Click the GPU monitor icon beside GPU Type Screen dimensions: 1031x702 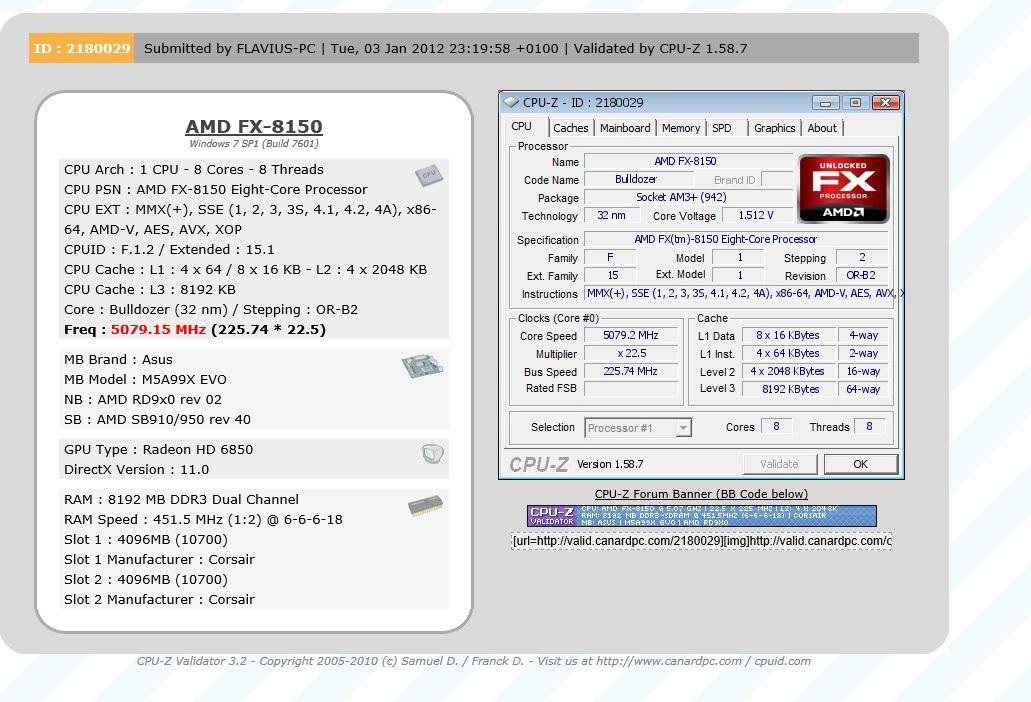[x=433, y=454]
